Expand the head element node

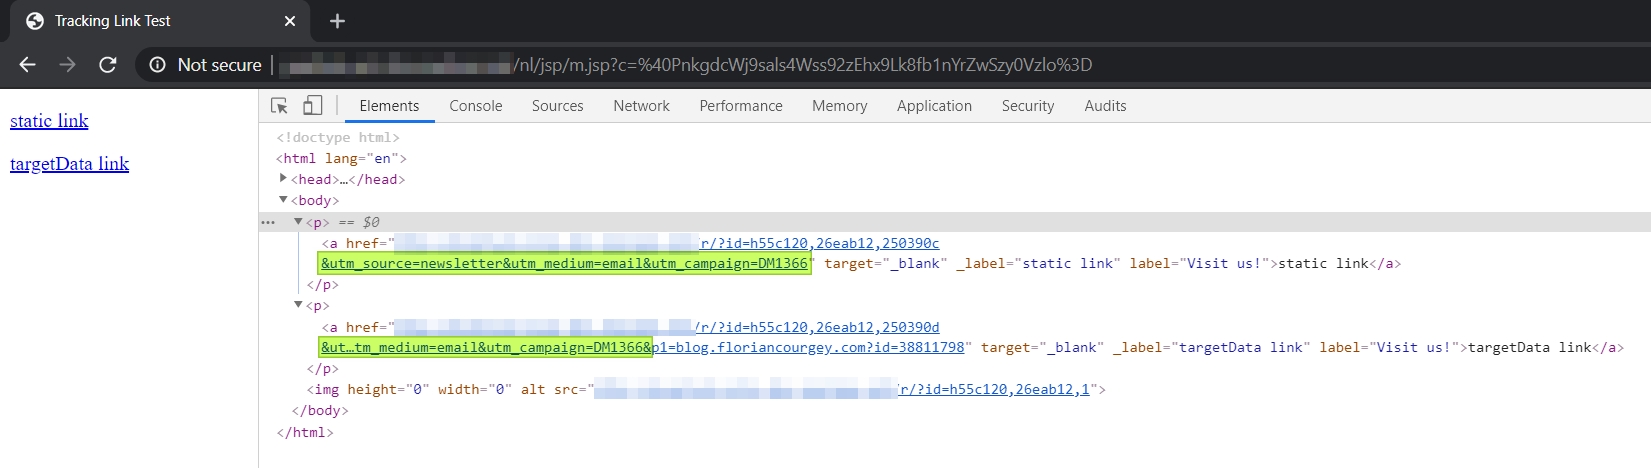coord(284,179)
